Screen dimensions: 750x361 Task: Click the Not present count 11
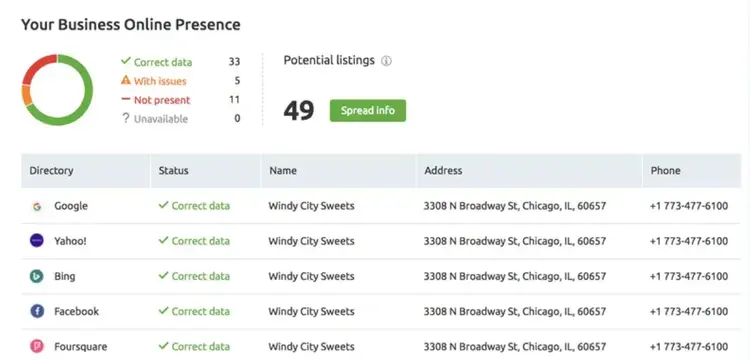[234, 99]
